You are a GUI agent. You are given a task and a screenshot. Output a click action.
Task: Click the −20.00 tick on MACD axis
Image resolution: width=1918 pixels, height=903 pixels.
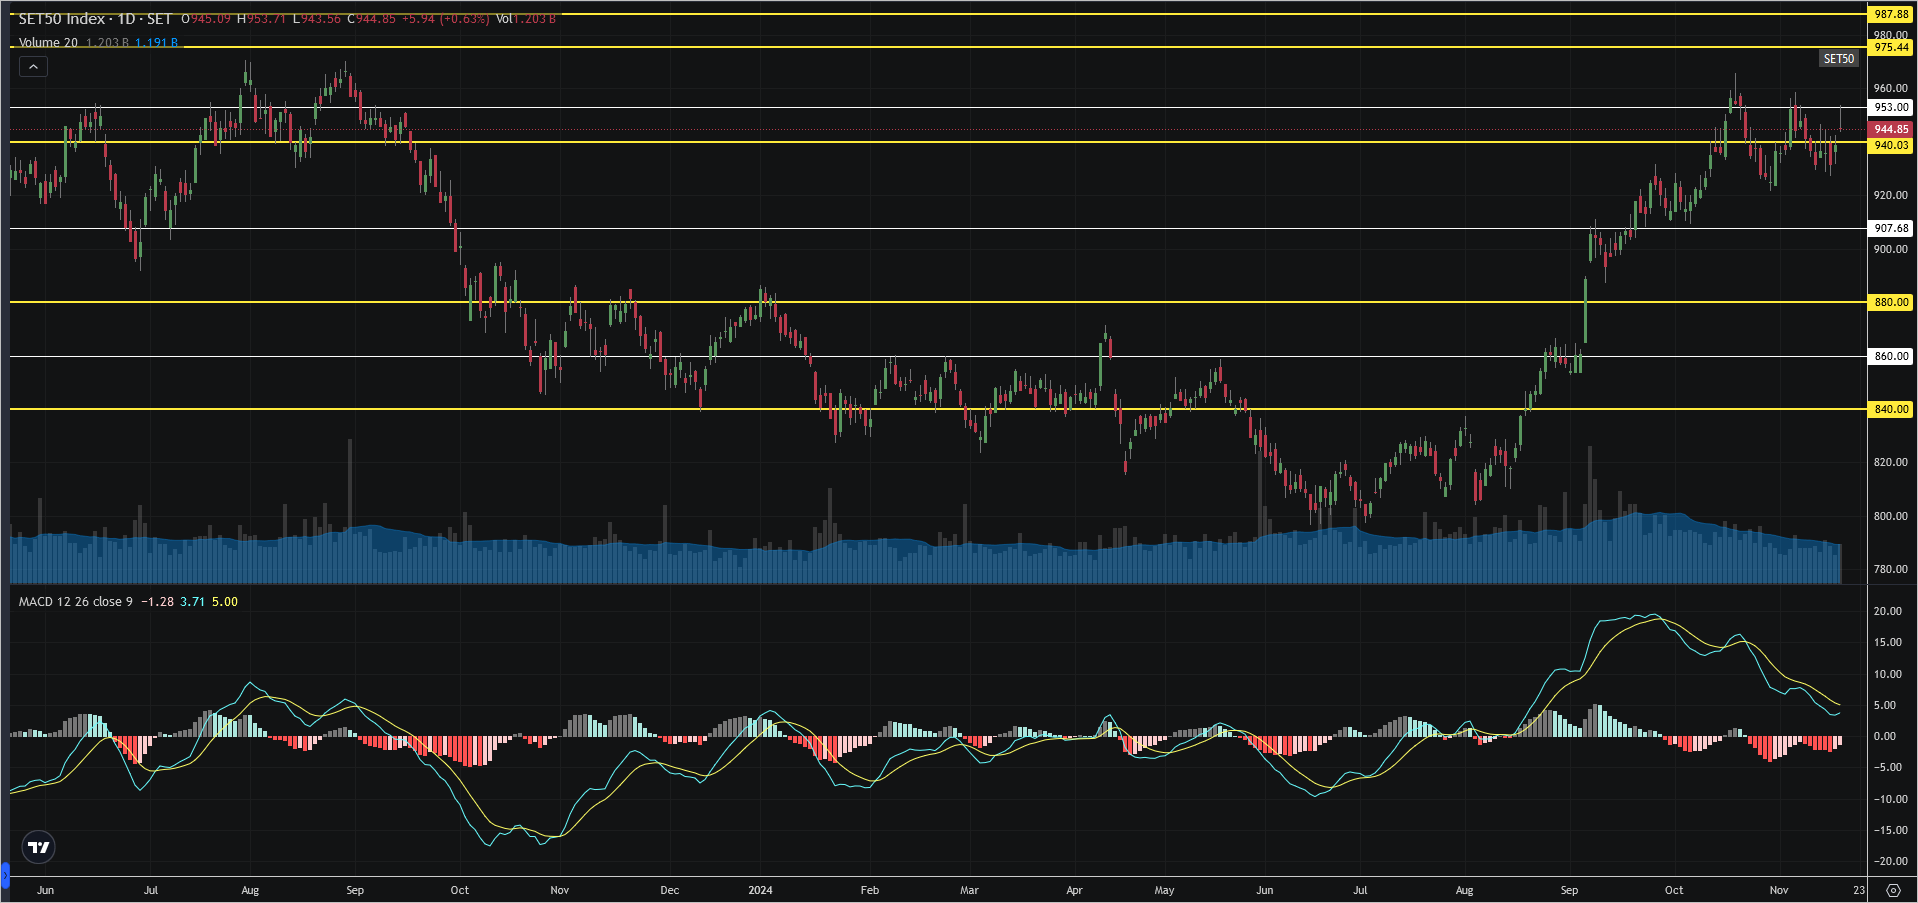[x=1889, y=861]
